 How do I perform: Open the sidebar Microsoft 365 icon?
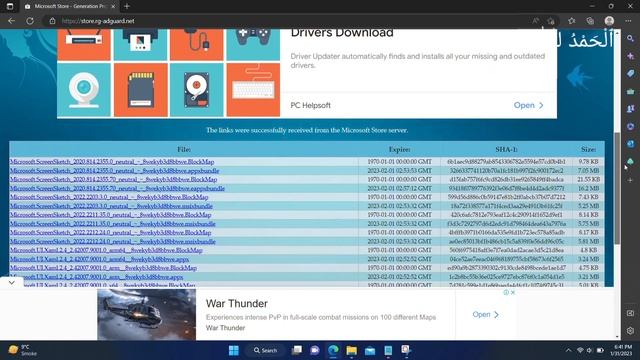pos(631,126)
